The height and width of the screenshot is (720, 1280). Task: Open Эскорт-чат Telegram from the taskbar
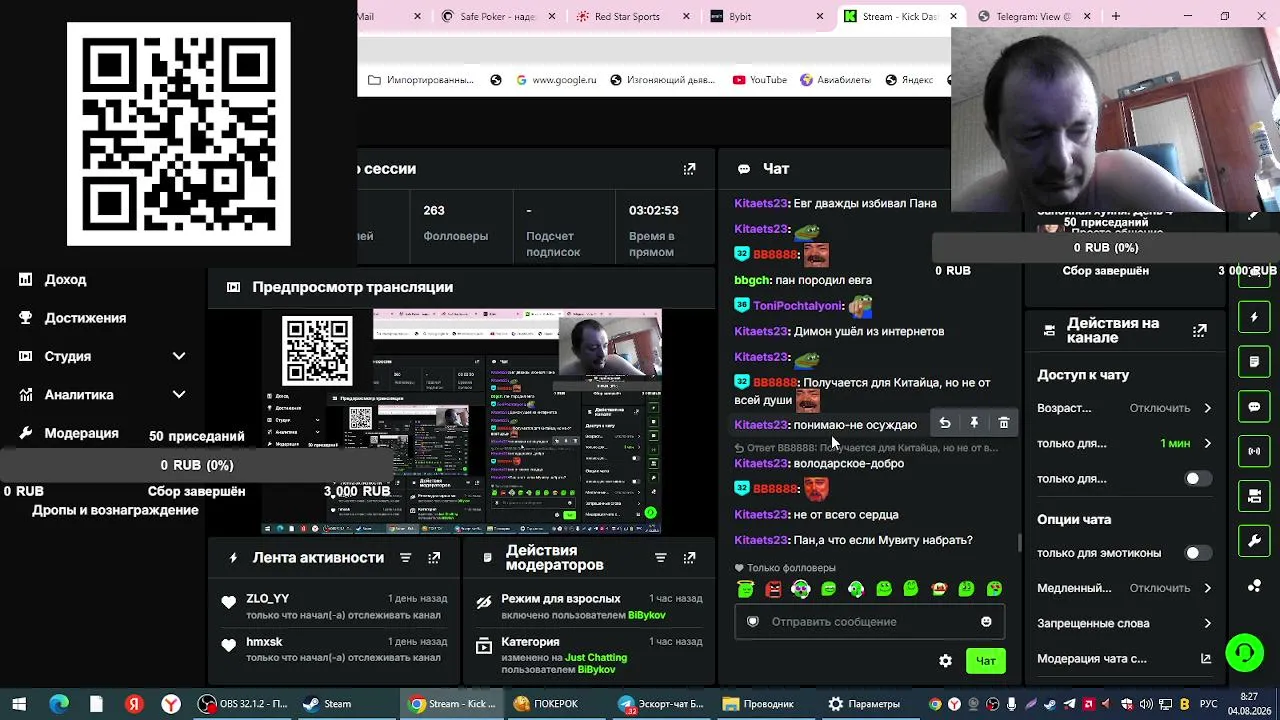[661, 704]
